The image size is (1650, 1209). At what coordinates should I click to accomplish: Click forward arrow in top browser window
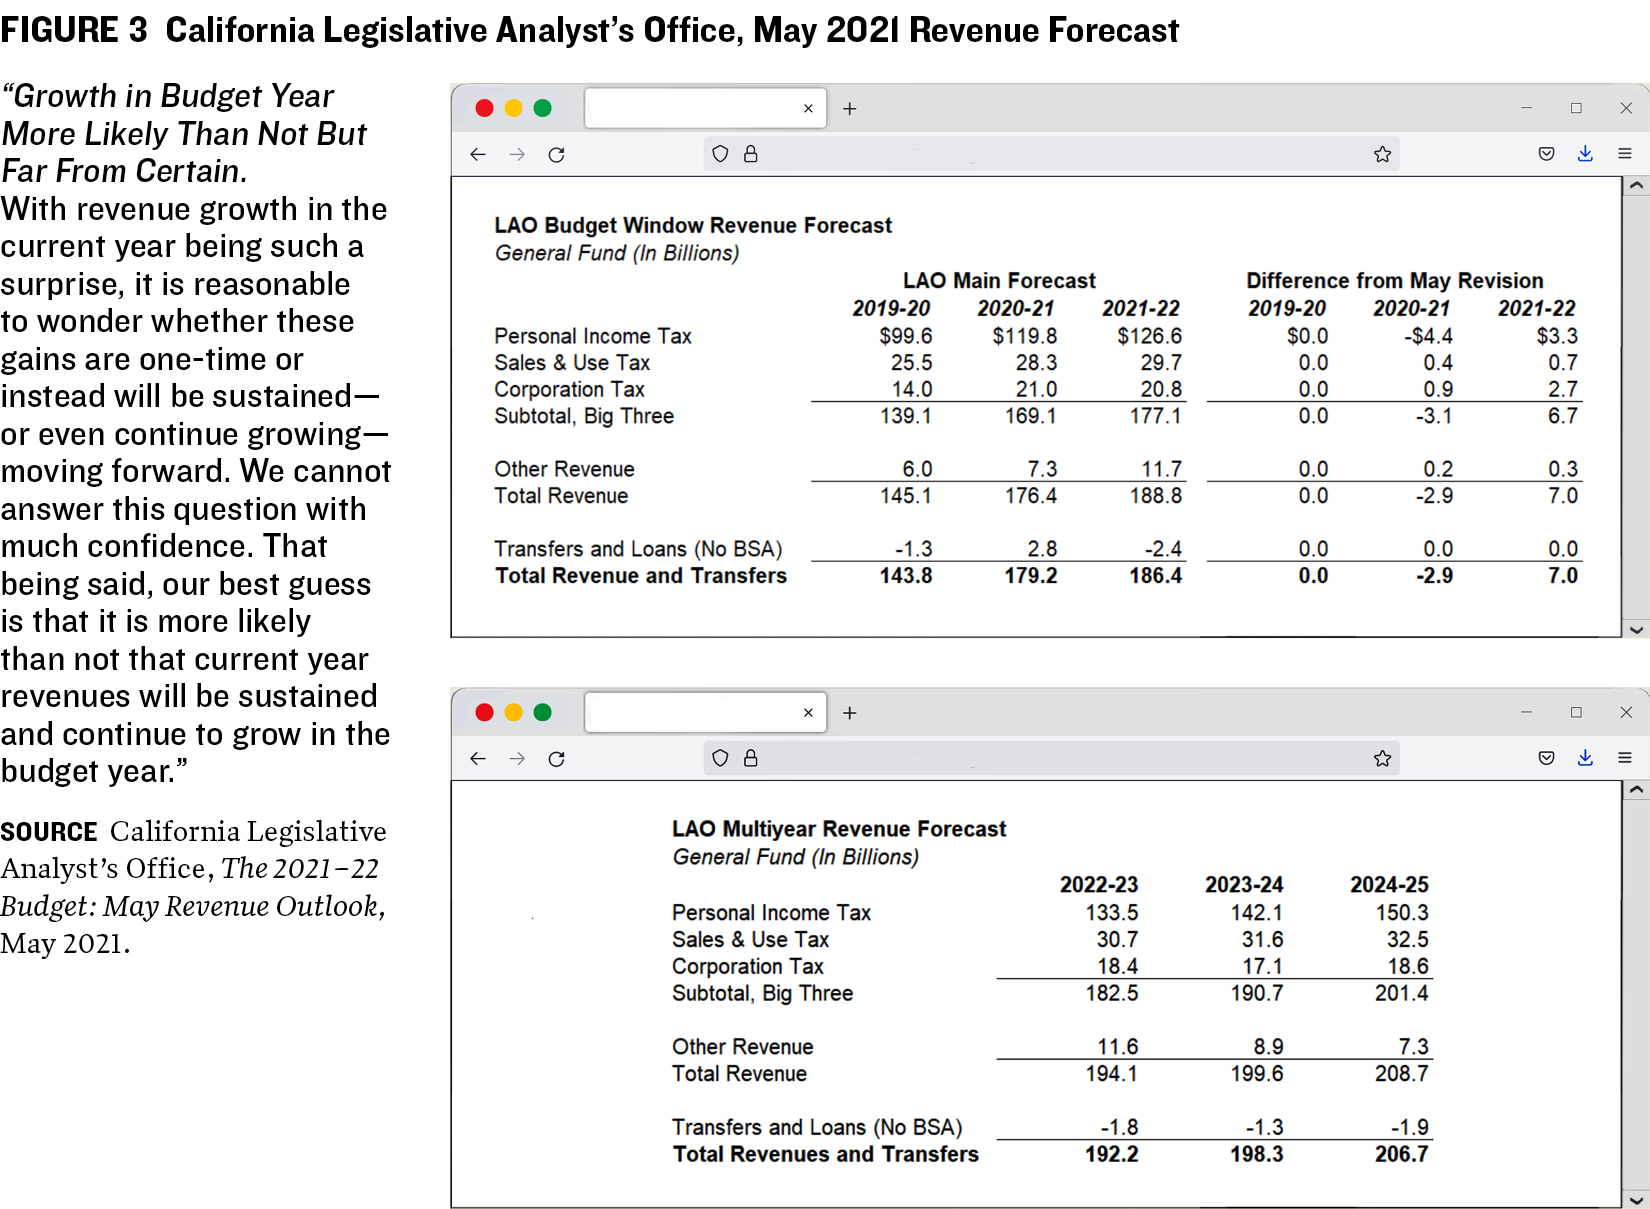click(517, 154)
